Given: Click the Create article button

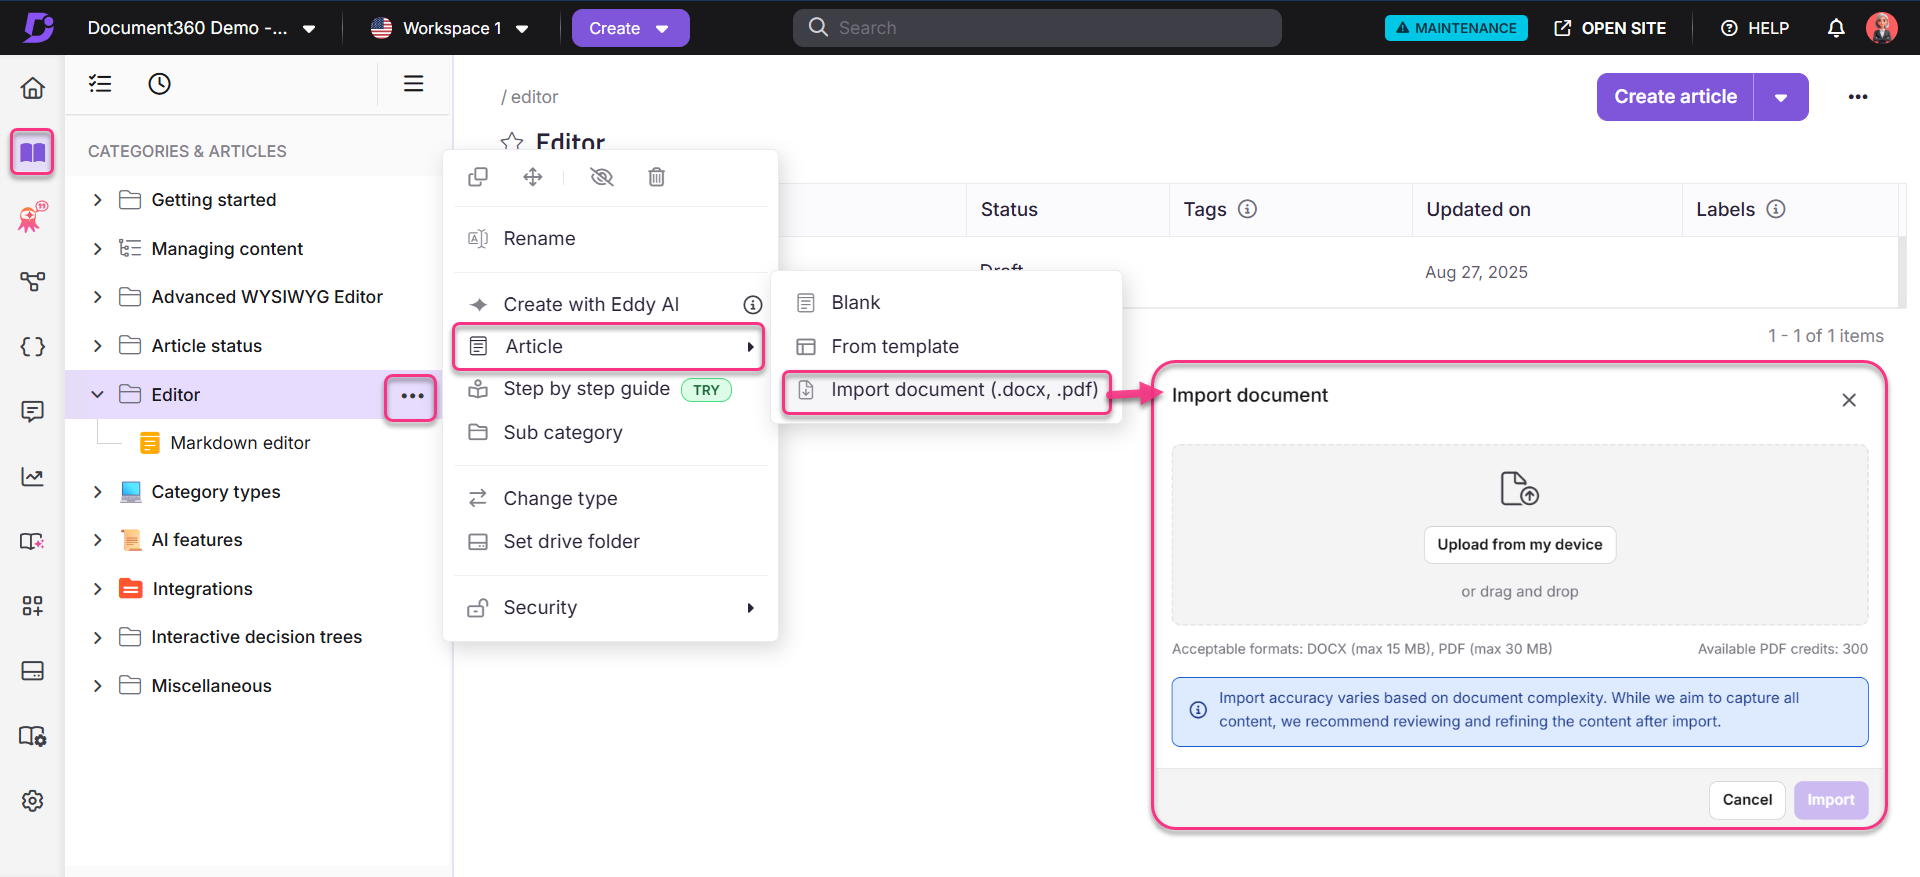Looking at the screenshot, I should pos(1675,97).
